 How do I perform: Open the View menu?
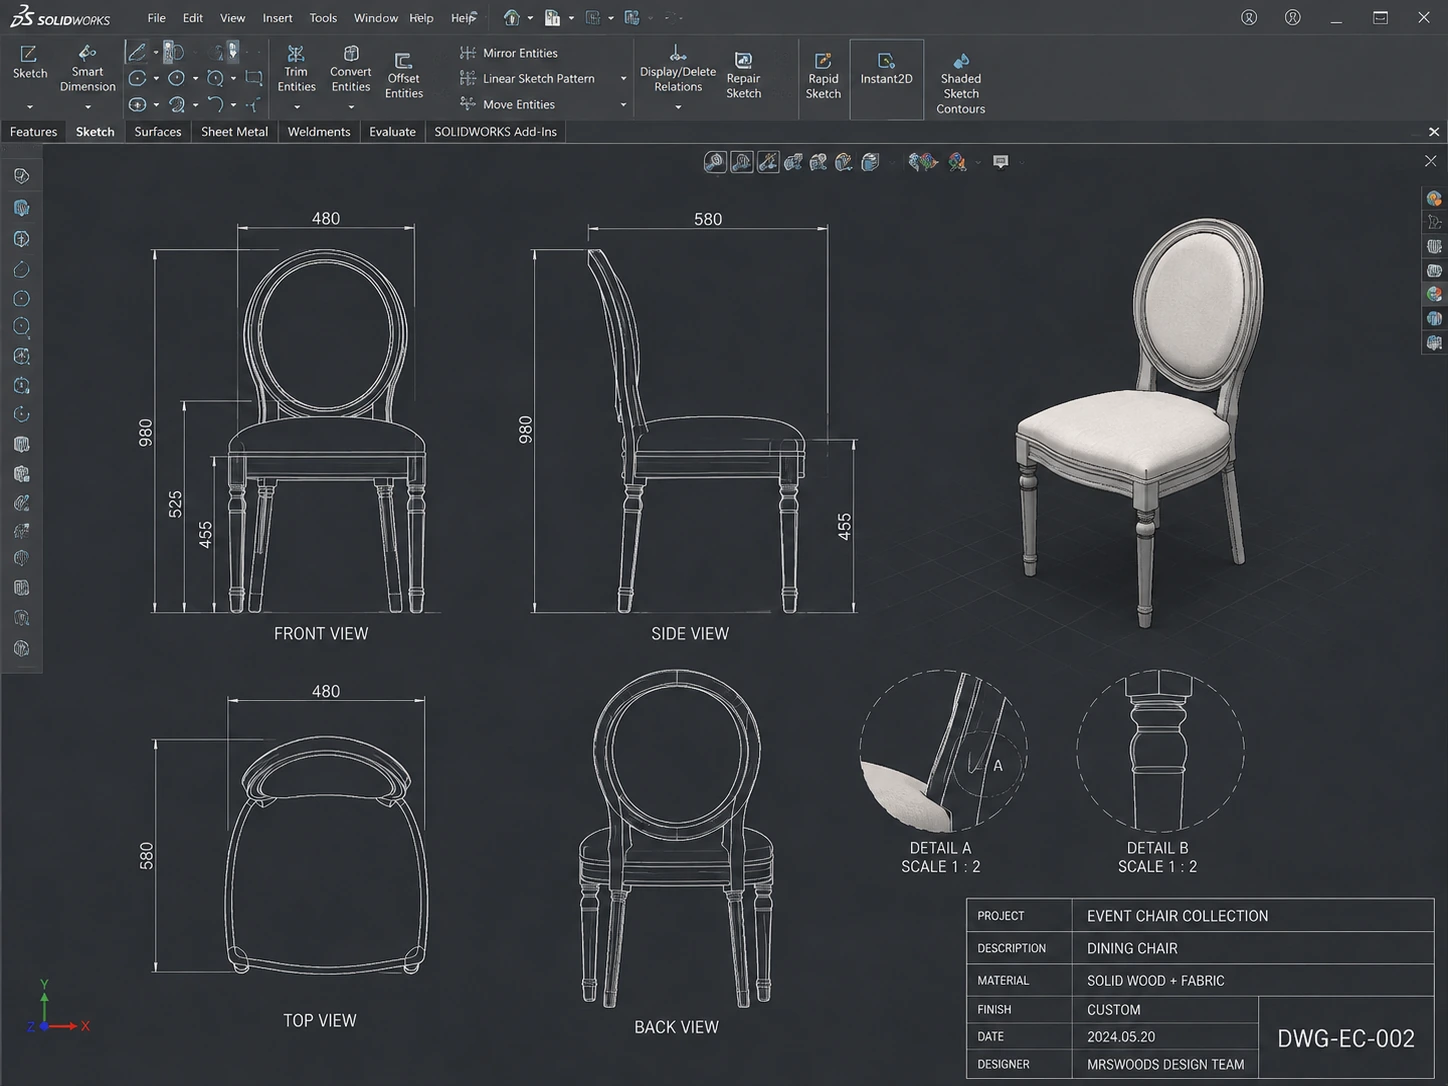[x=232, y=18]
